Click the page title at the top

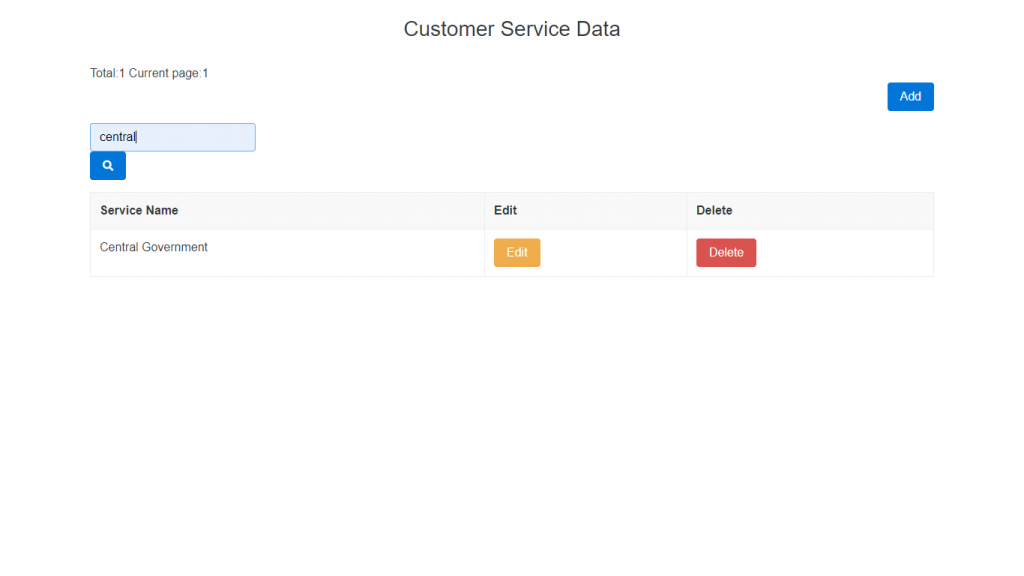(512, 29)
